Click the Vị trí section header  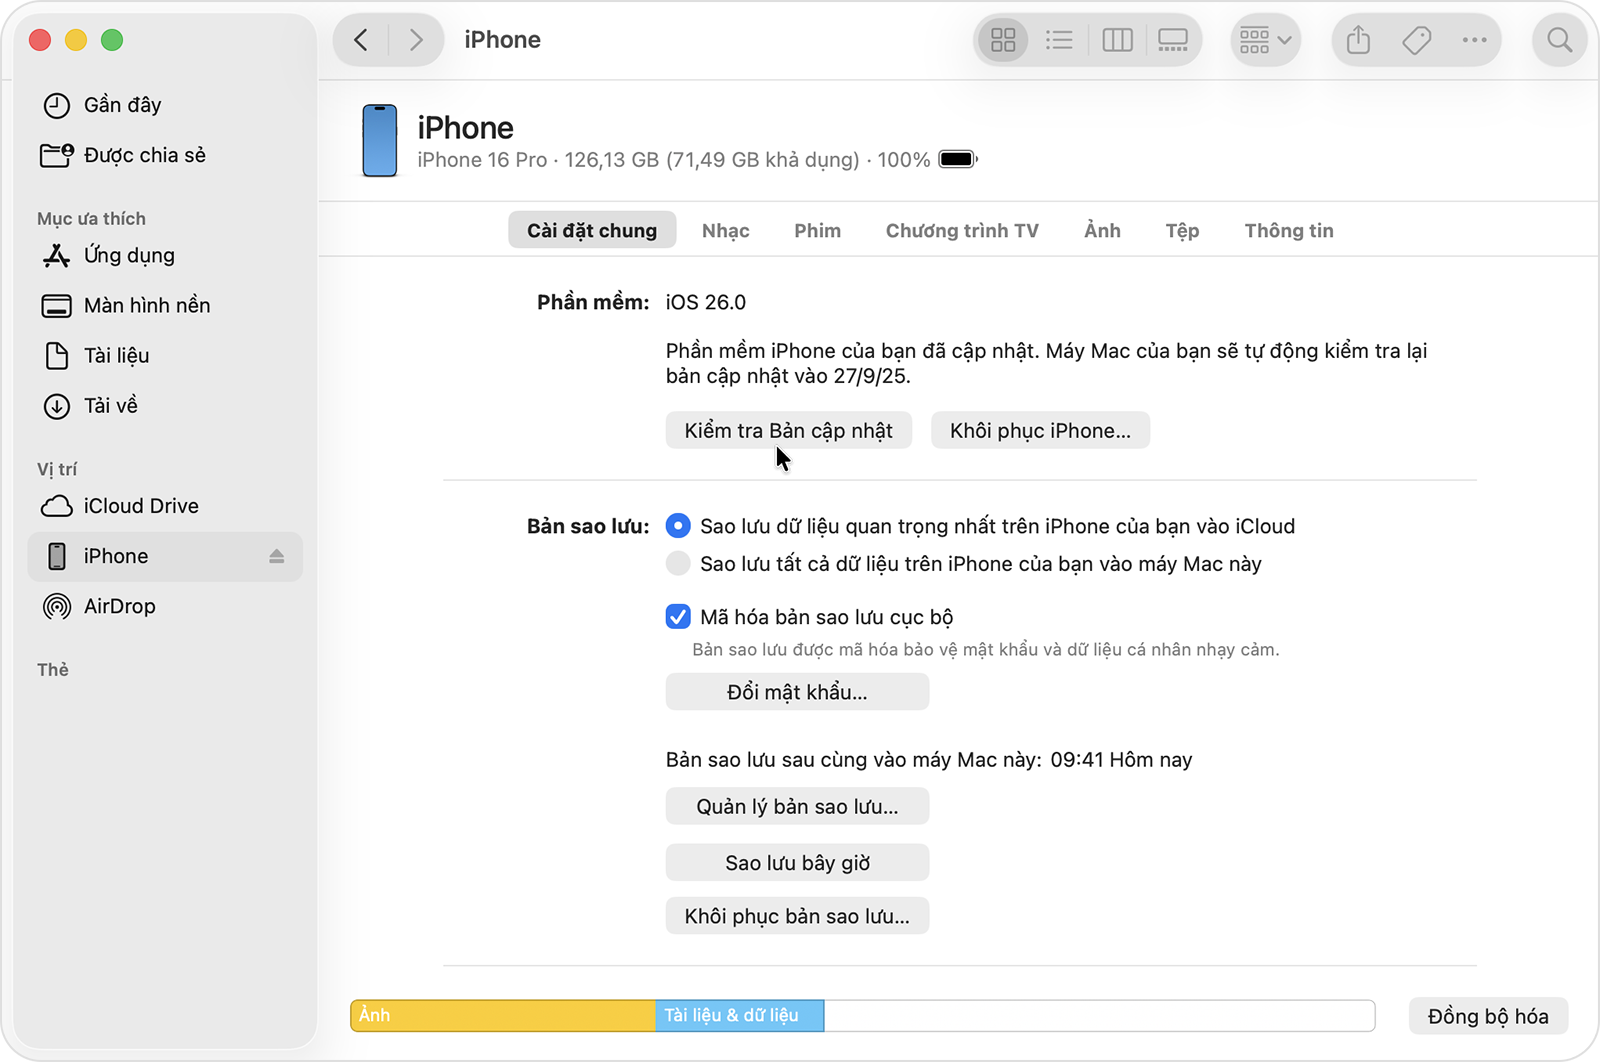[57, 469]
